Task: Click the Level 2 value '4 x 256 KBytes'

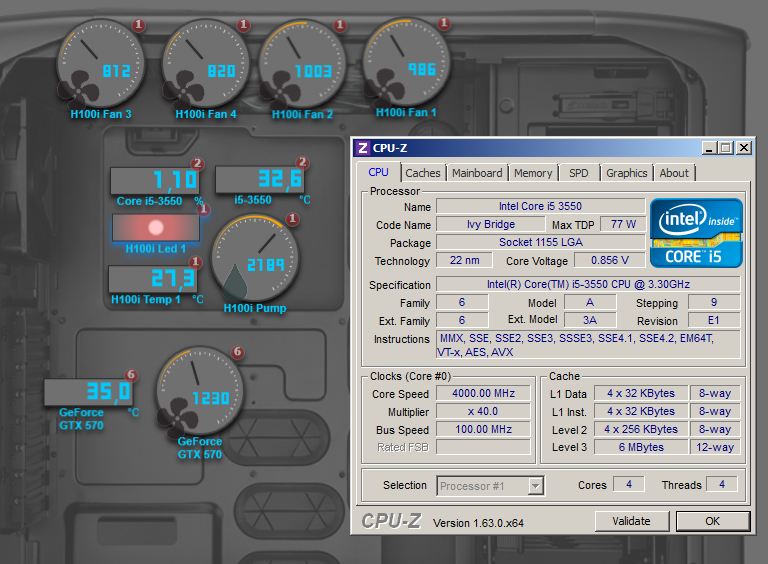Action: point(641,429)
